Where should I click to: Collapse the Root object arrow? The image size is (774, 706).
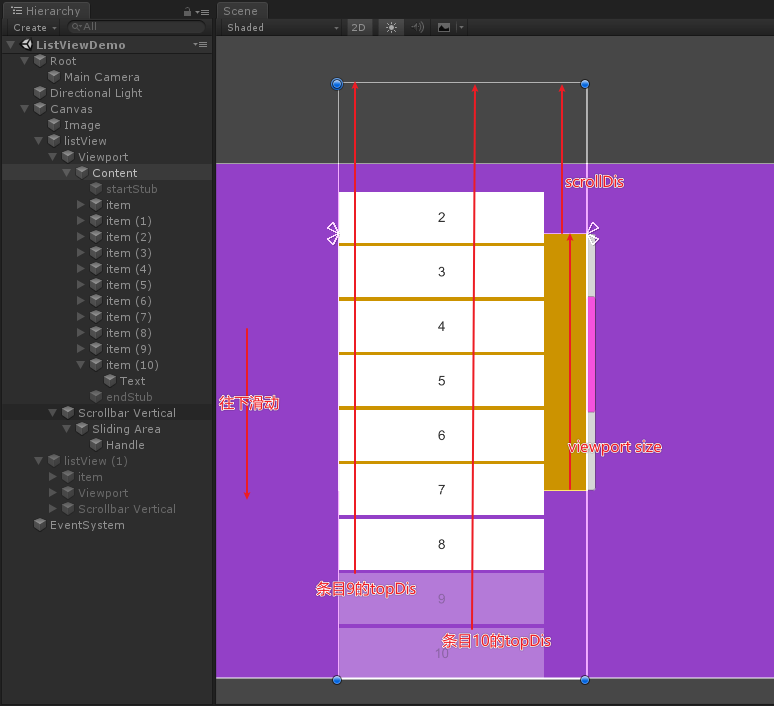click(x=24, y=61)
